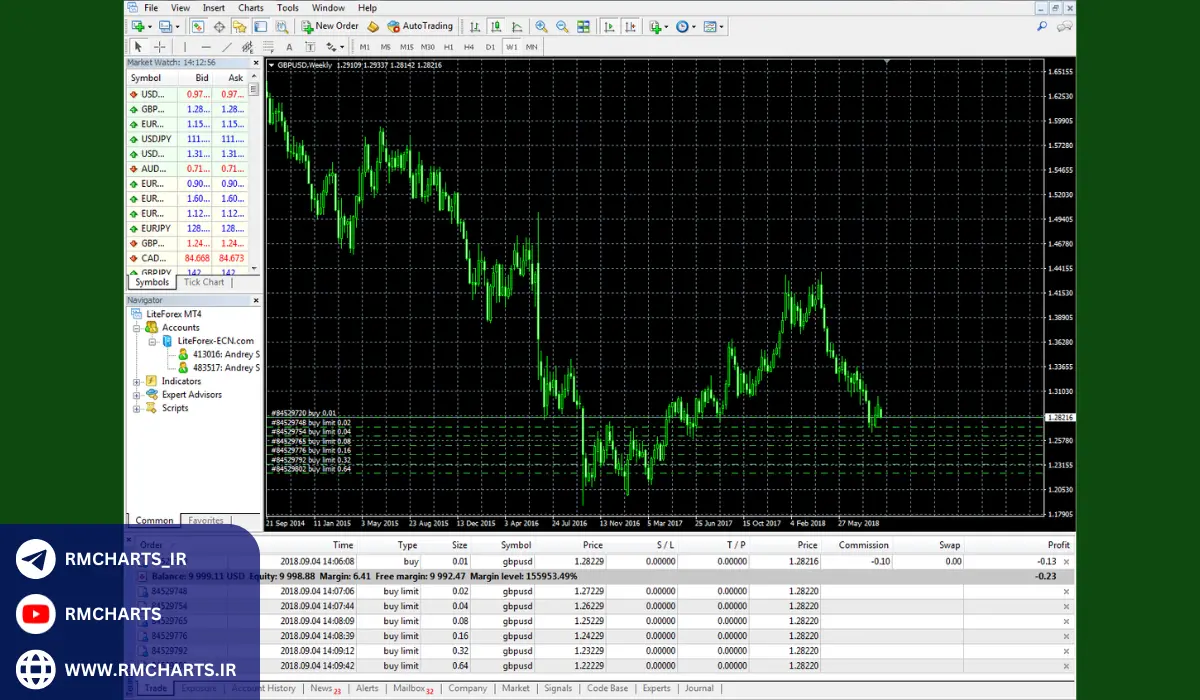Close the Navigator panel
This screenshot has width=1200, height=700.
tap(256, 300)
